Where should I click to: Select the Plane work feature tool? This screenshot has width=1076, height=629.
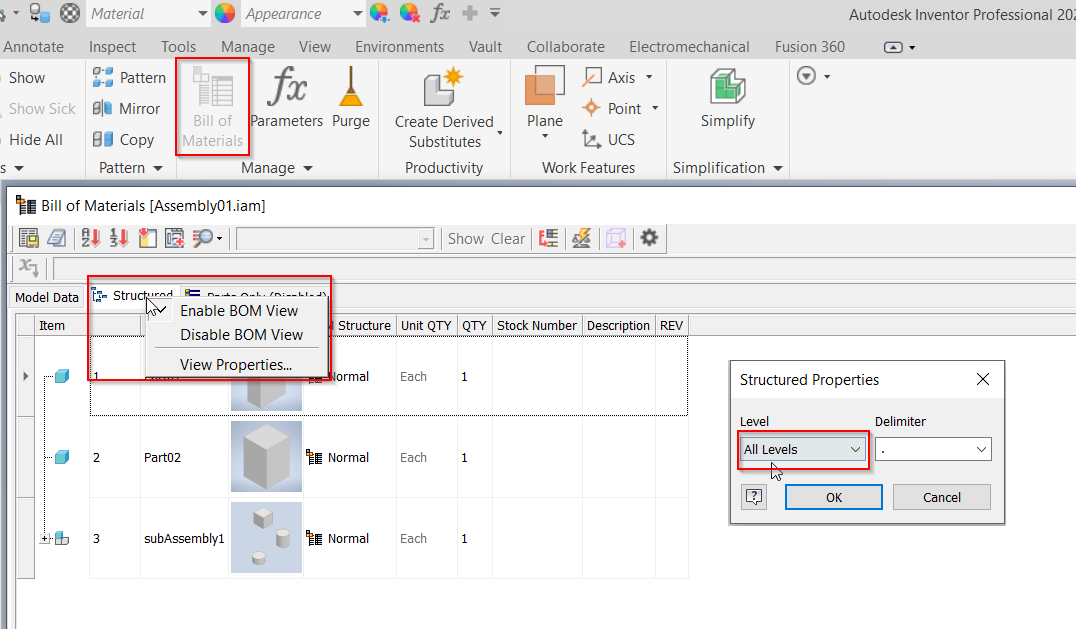tap(543, 103)
